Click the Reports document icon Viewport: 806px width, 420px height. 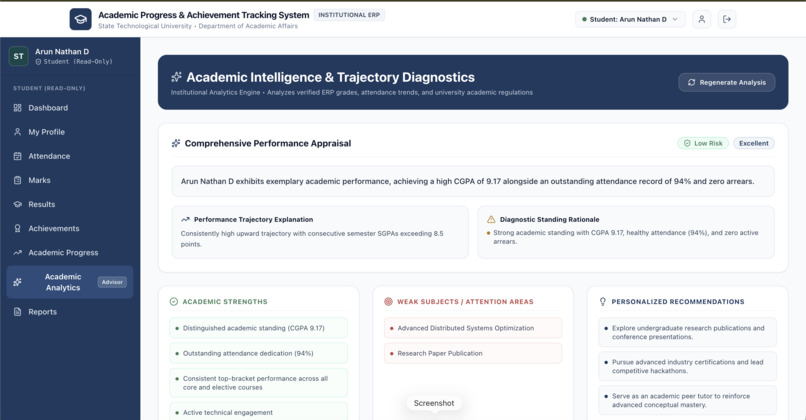pos(17,312)
